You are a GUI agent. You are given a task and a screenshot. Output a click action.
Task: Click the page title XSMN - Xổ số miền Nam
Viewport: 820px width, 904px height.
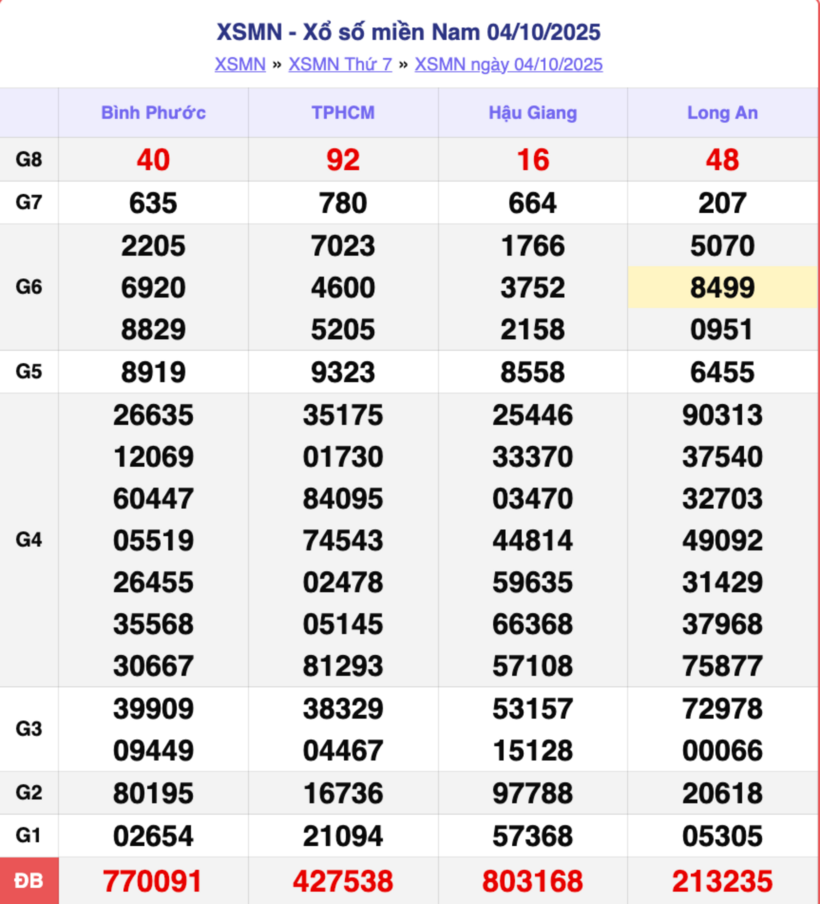(x=409, y=32)
